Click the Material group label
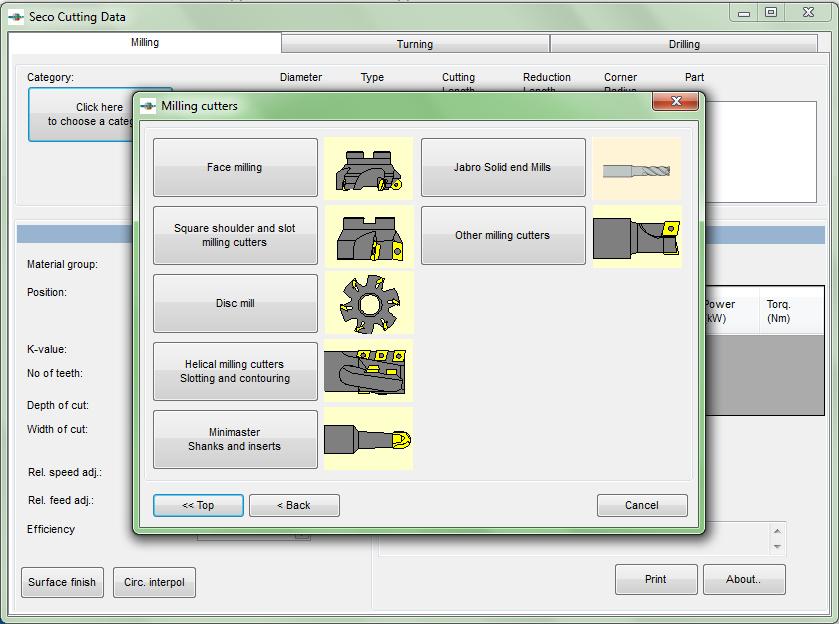 (x=63, y=264)
